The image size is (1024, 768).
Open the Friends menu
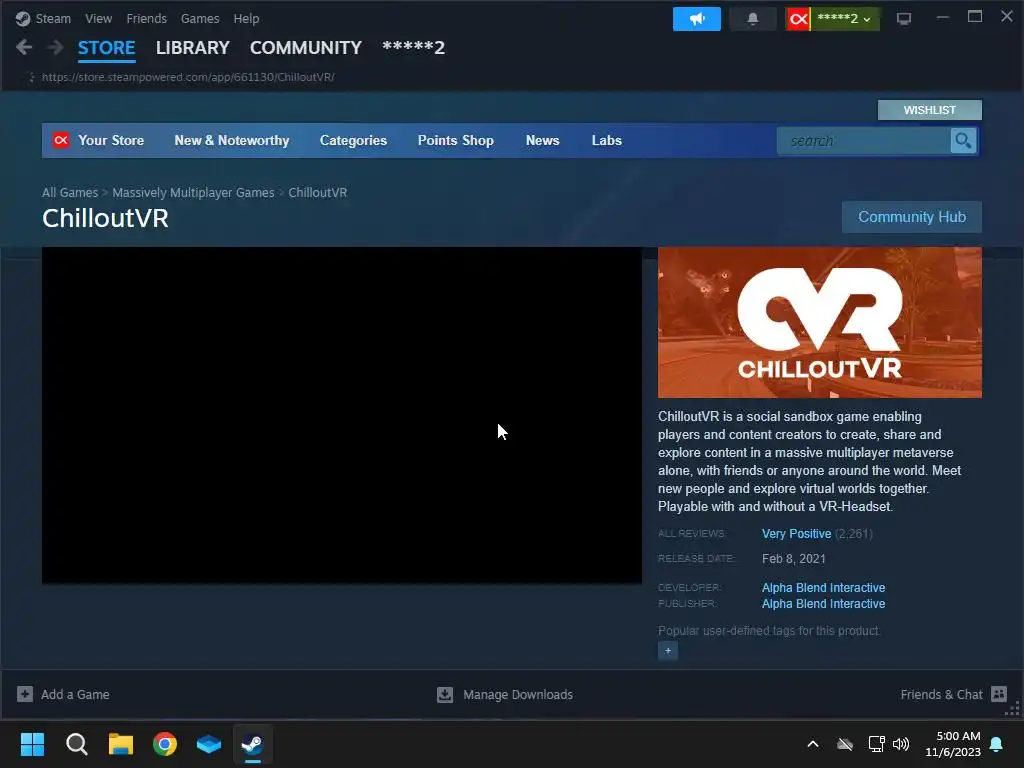click(146, 19)
